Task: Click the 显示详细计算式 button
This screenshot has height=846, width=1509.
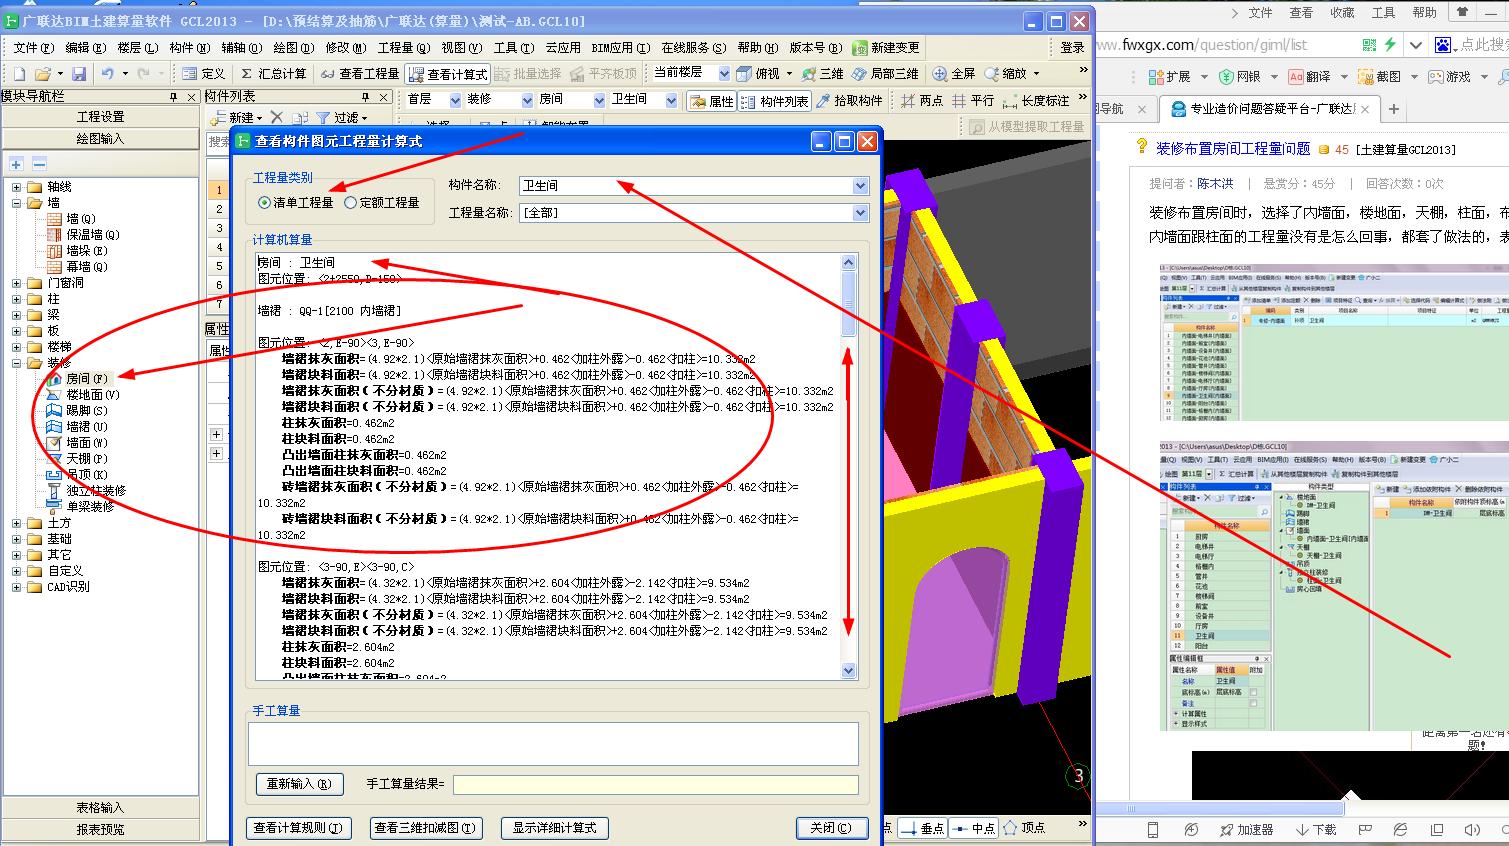Action: click(554, 828)
